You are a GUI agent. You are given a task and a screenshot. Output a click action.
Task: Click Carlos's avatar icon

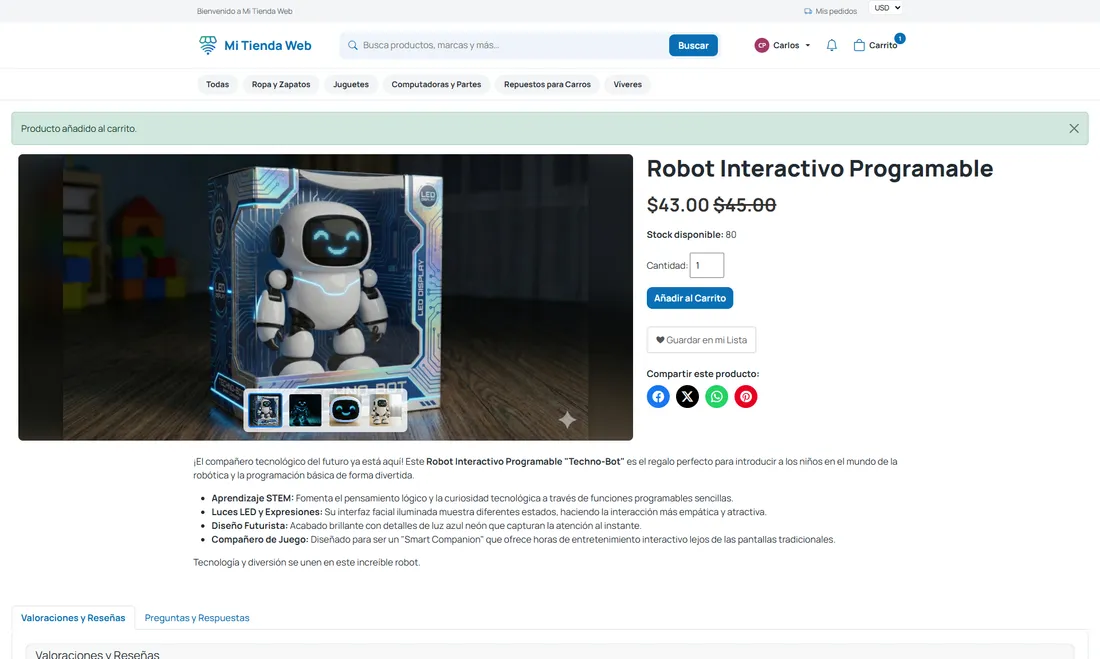pos(762,45)
